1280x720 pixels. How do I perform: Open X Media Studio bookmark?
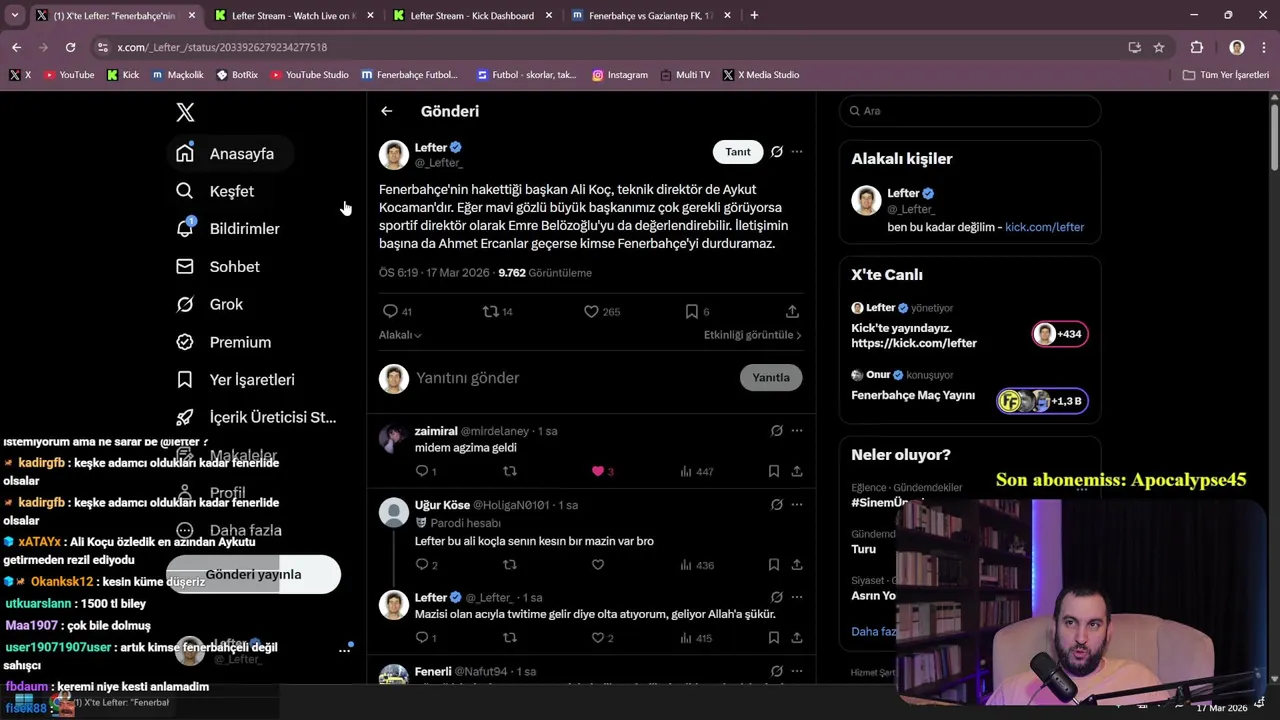[x=760, y=75]
